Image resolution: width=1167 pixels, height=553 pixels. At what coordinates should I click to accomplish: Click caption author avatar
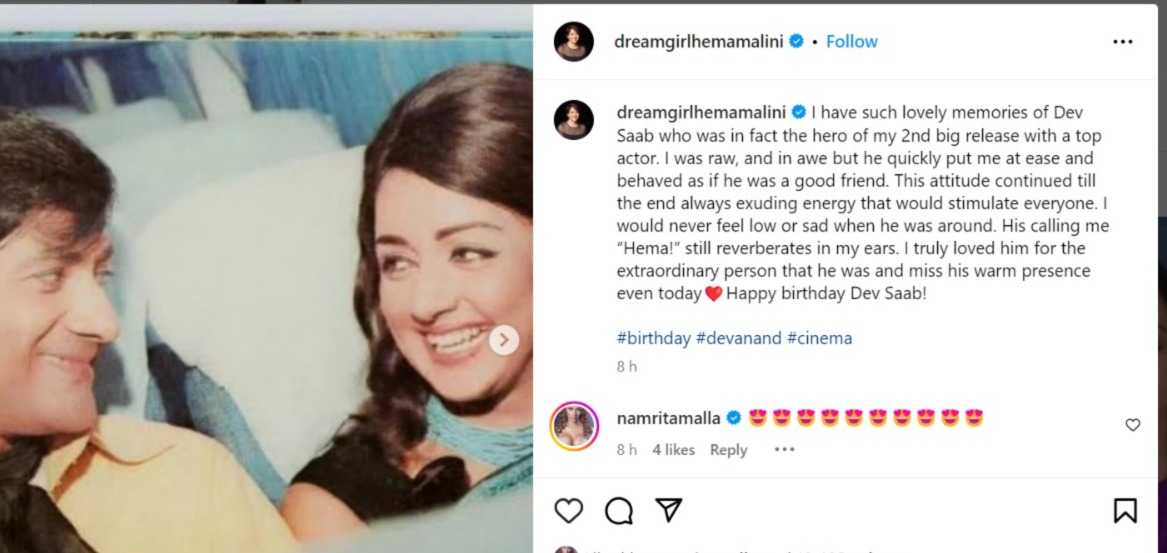[574, 120]
